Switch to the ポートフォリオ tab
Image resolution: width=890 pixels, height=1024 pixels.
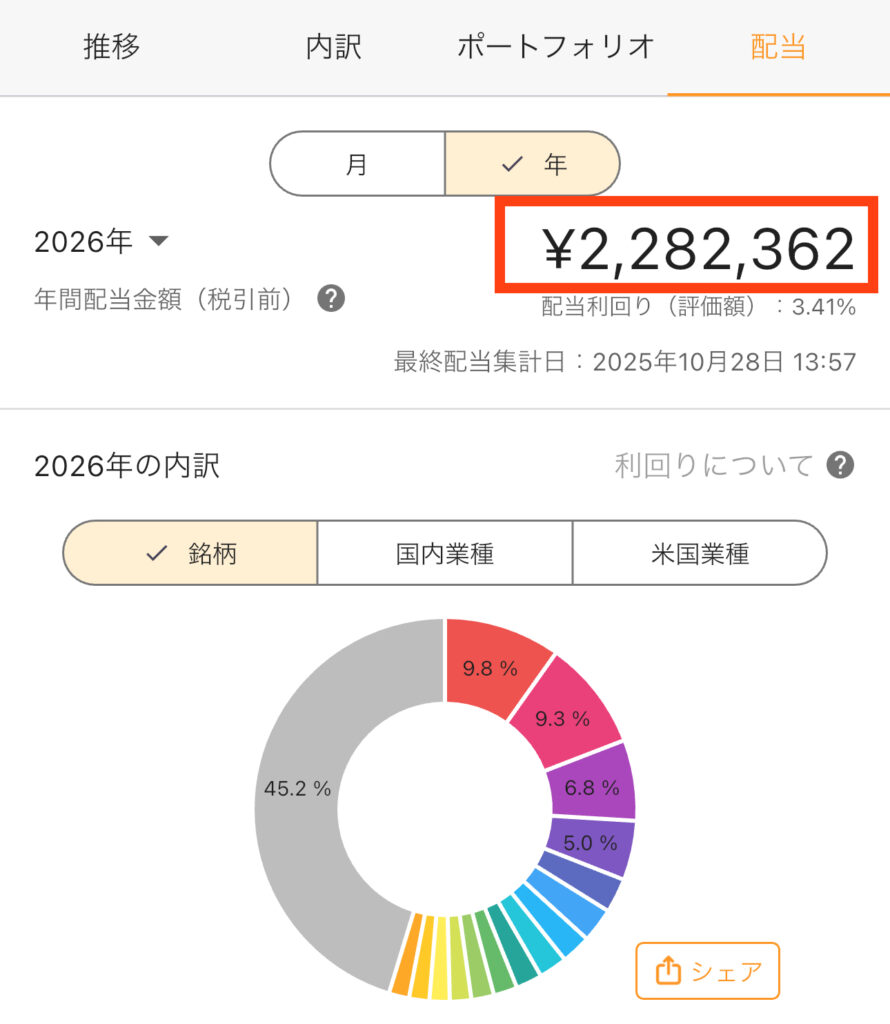click(555, 47)
